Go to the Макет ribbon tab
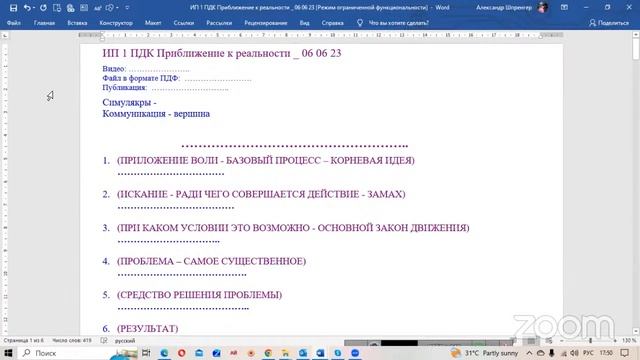 click(153, 23)
